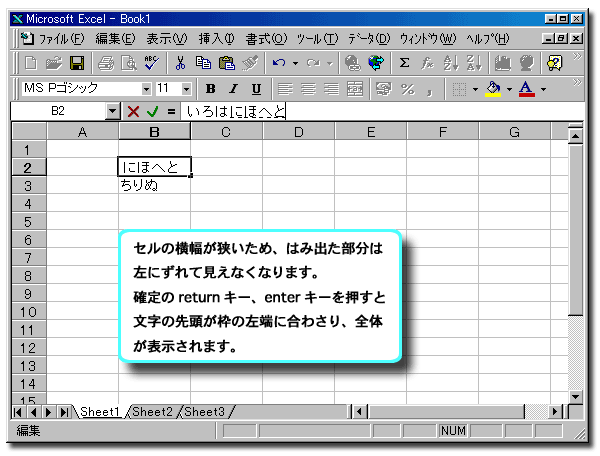Open the ファイル(F) menu
The height and width of the screenshot is (456, 600).
click(61, 39)
